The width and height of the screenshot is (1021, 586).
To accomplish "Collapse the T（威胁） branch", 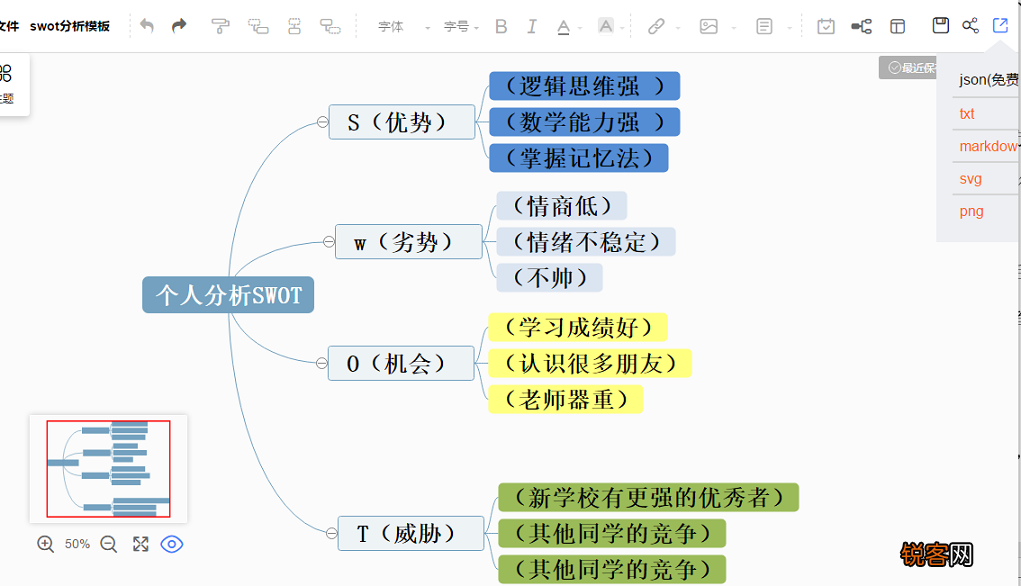I will point(331,533).
